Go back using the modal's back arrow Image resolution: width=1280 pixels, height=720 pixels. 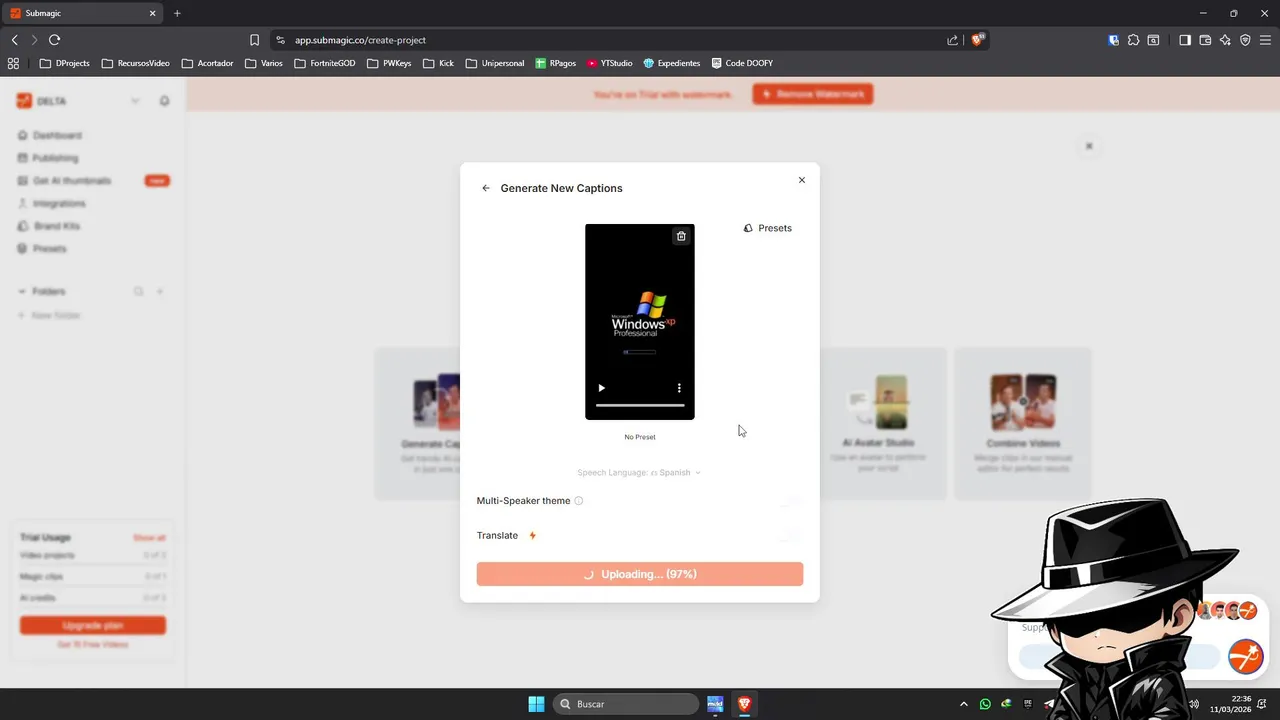pyautogui.click(x=486, y=188)
